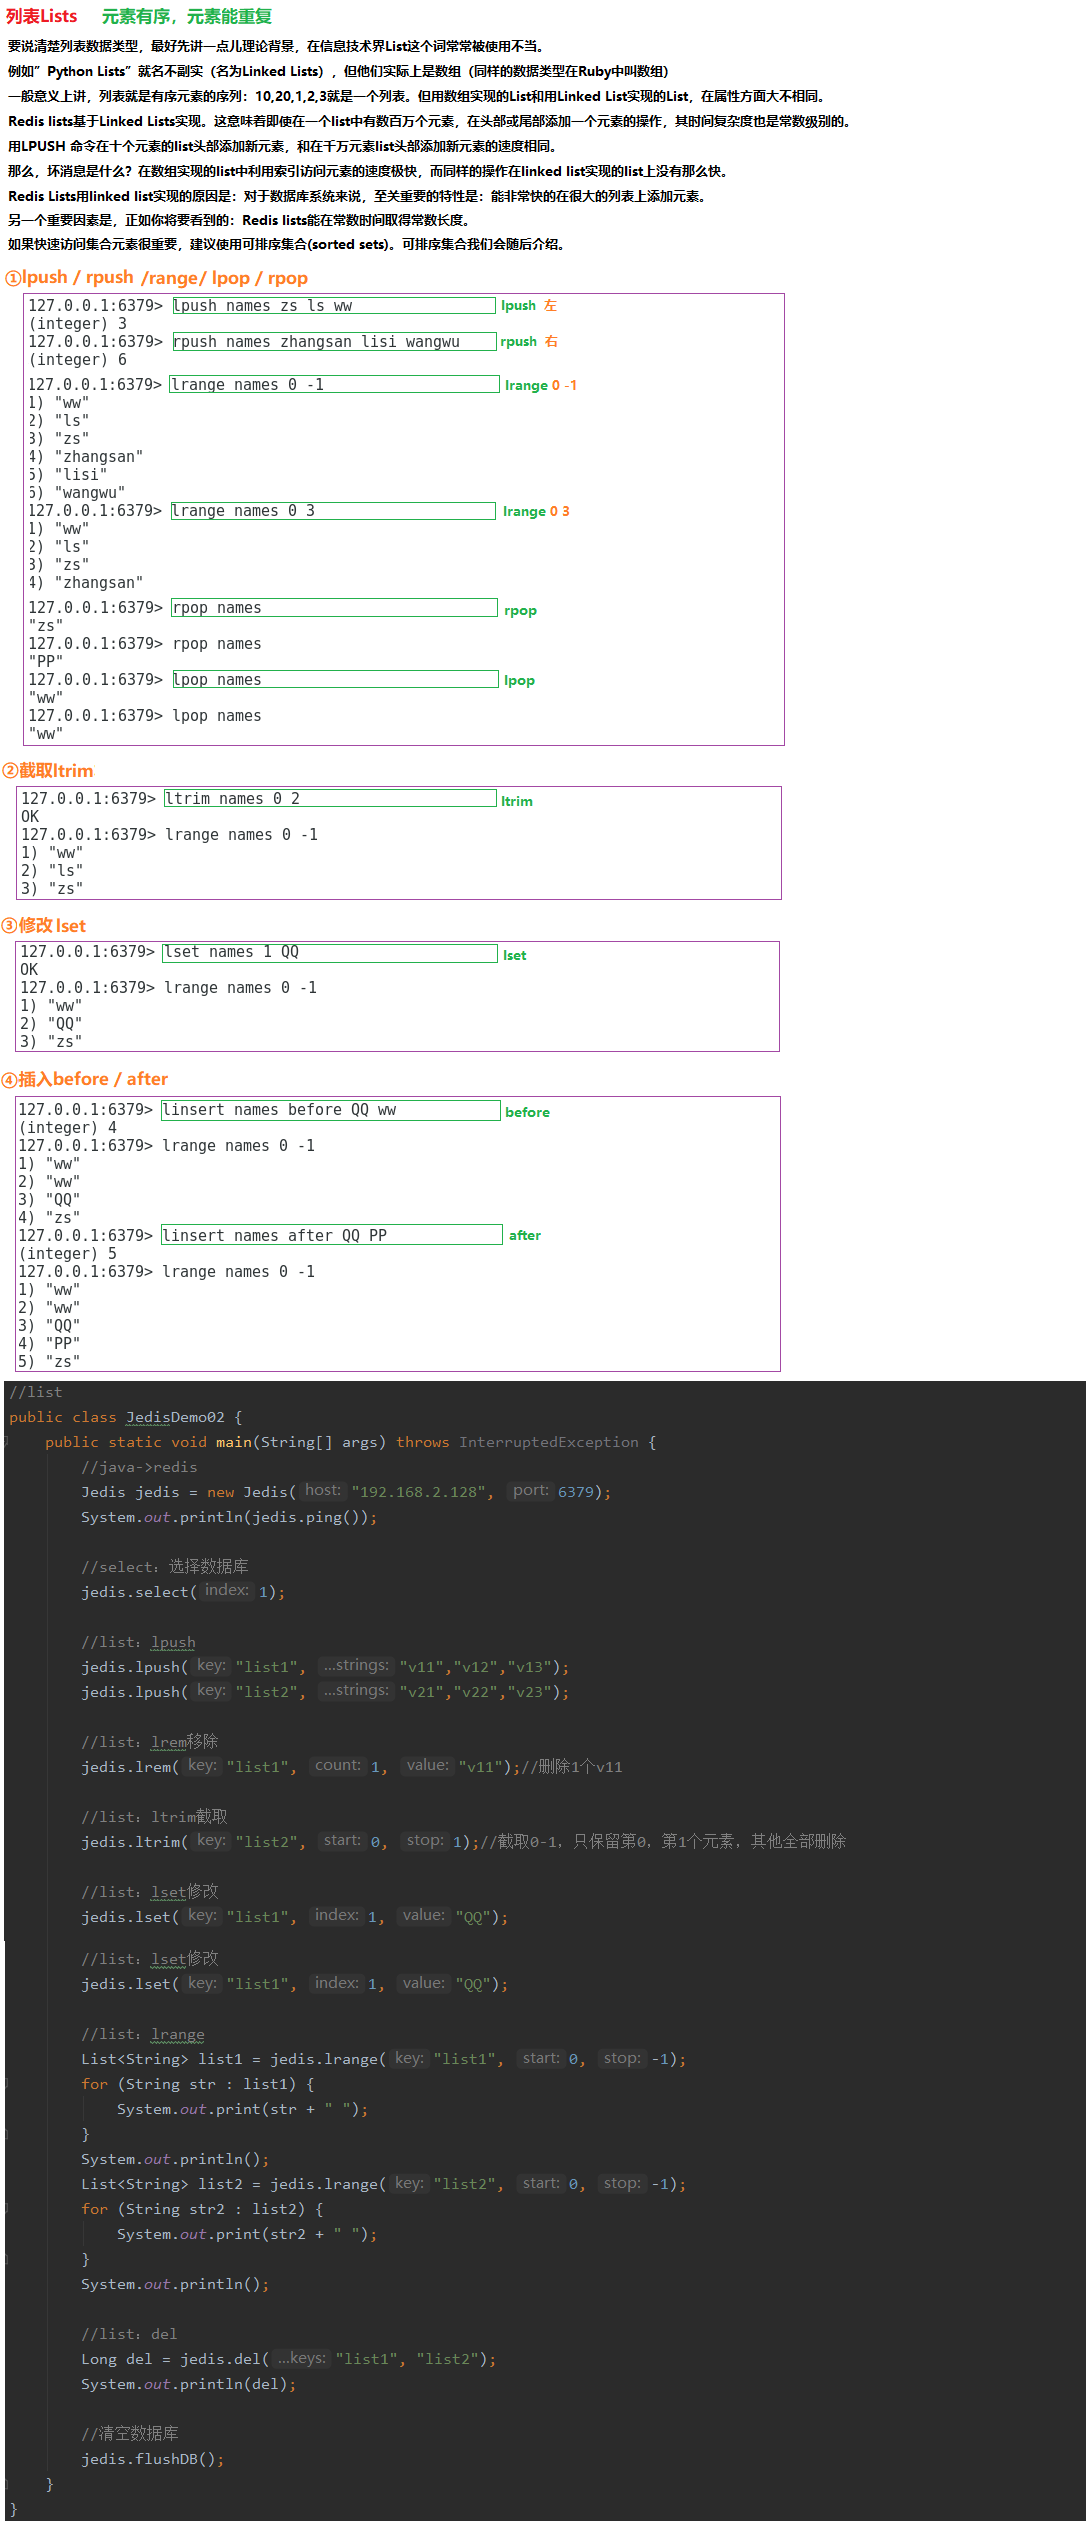Image resolution: width=1092 pixels, height=2524 pixels.
Task: Click the ④插入before / after section heading
Action: coord(85,1079)
